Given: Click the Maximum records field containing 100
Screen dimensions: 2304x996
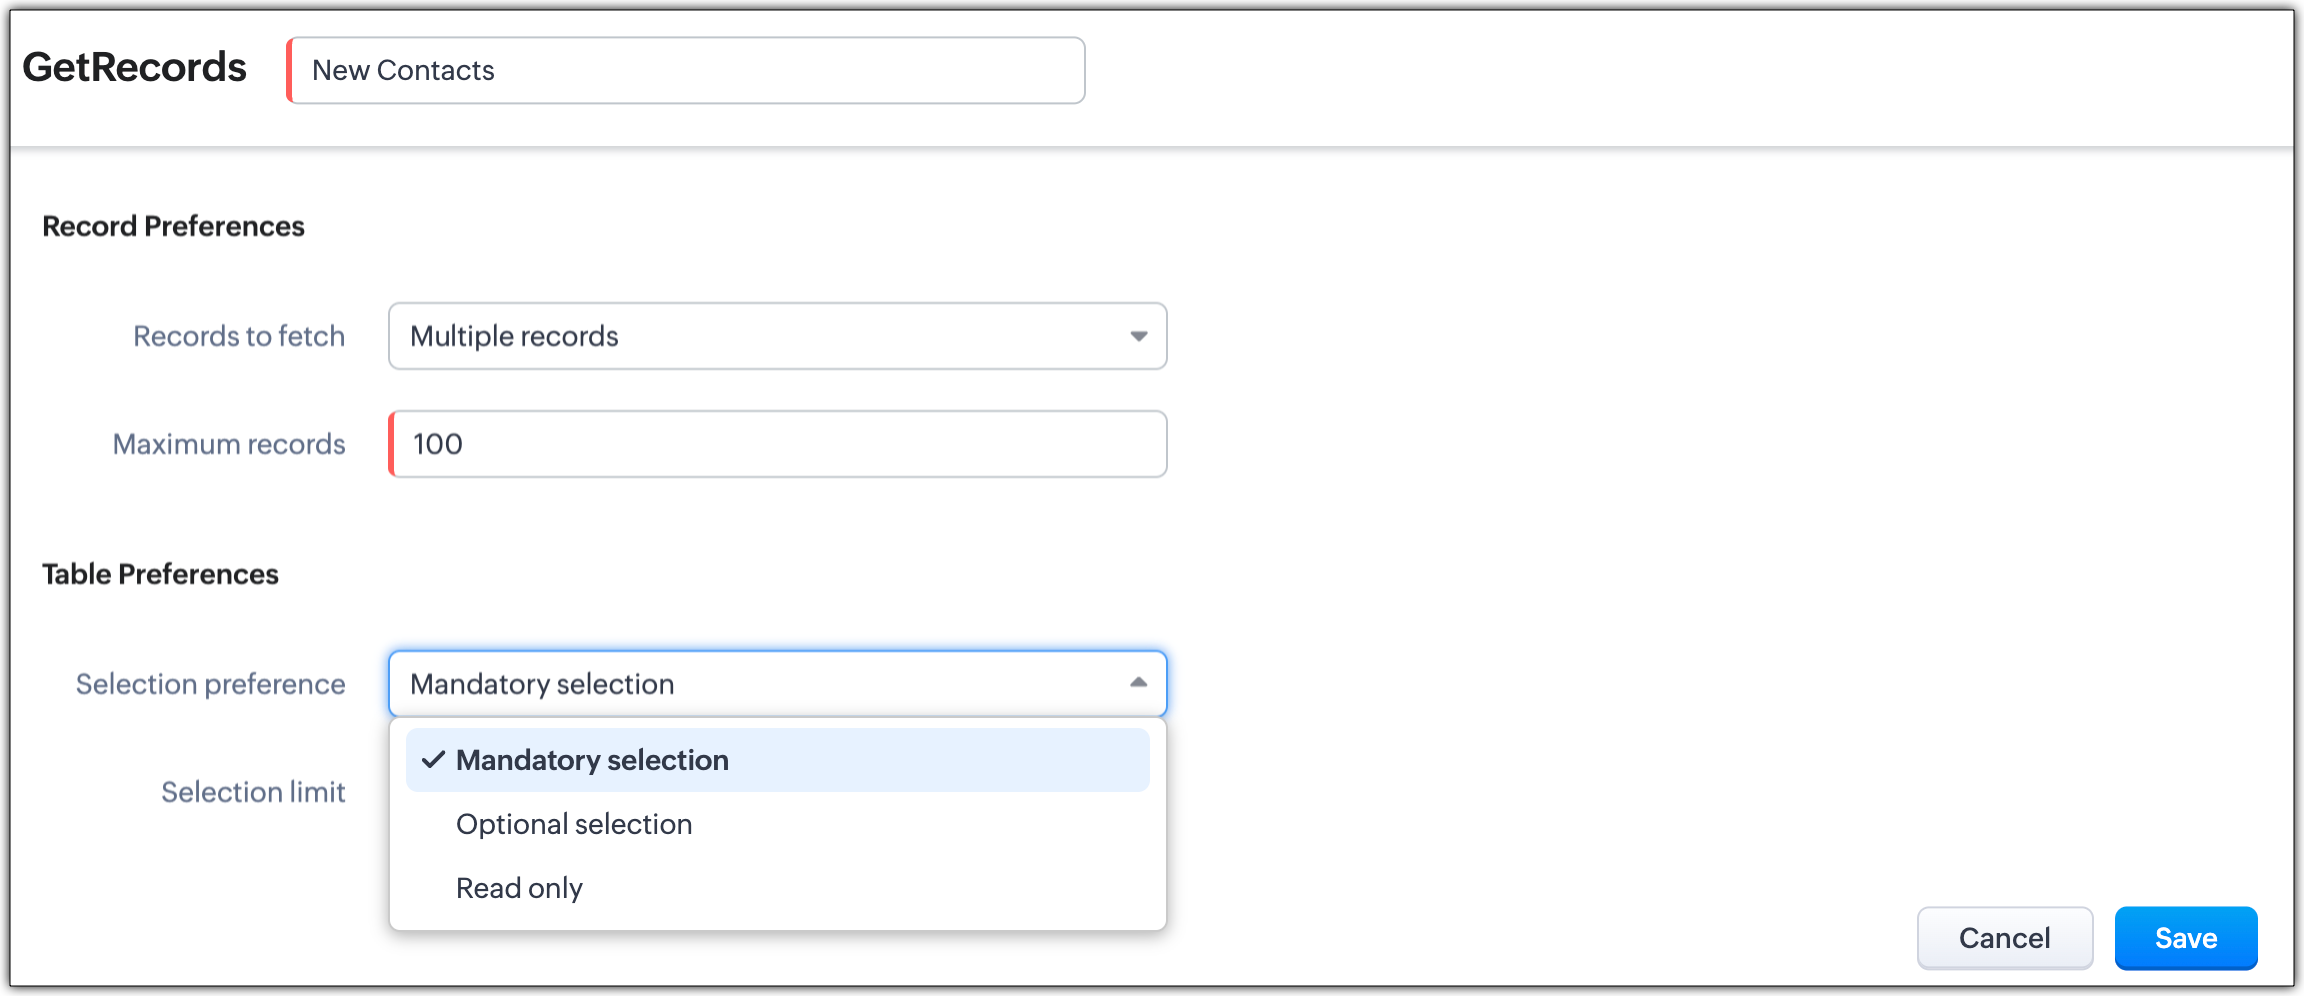Looking at the screenshot, I should (x=780, y=444).
